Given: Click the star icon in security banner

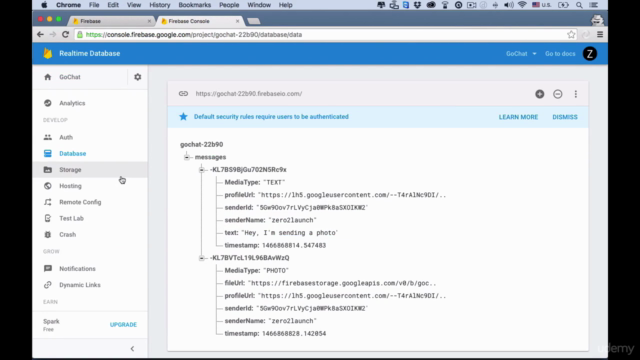Looking at the screenshot, I should click(x=183, y=117).
